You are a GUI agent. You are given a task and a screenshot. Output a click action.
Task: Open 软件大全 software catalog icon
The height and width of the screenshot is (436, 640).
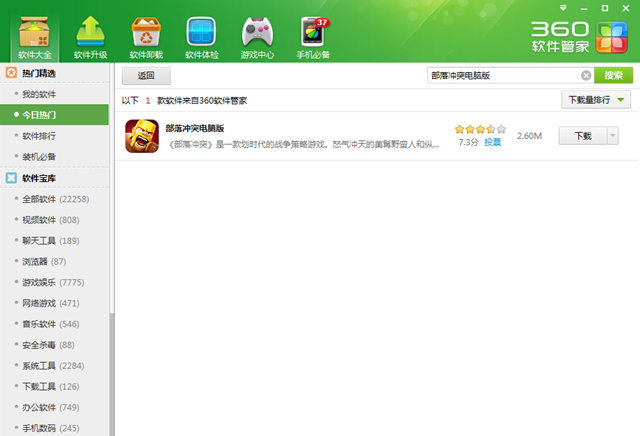coord(35,38)
